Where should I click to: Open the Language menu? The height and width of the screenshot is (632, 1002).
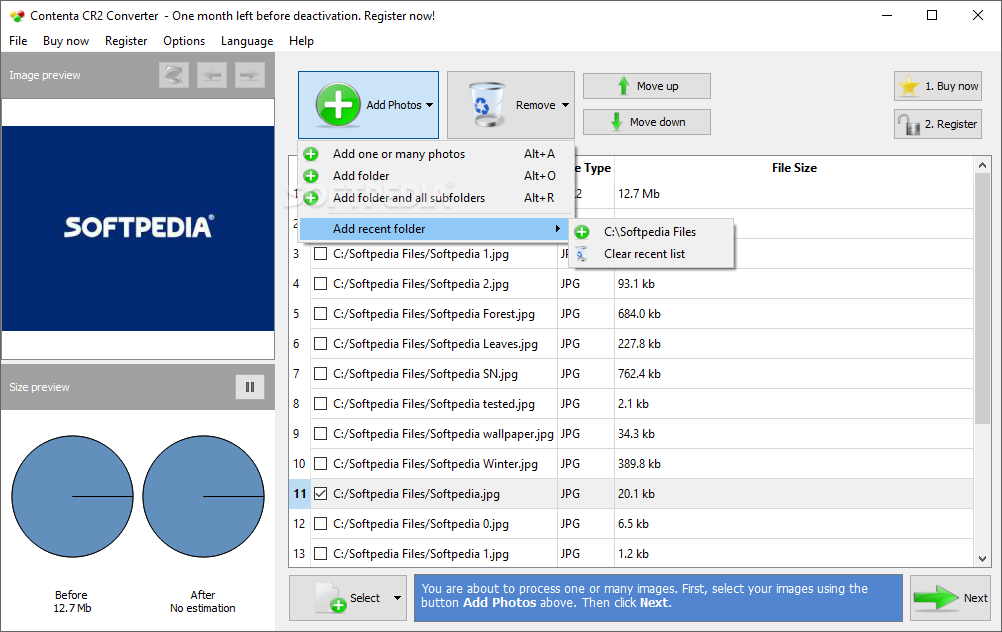pyautogui.click(x=247, y=41)
